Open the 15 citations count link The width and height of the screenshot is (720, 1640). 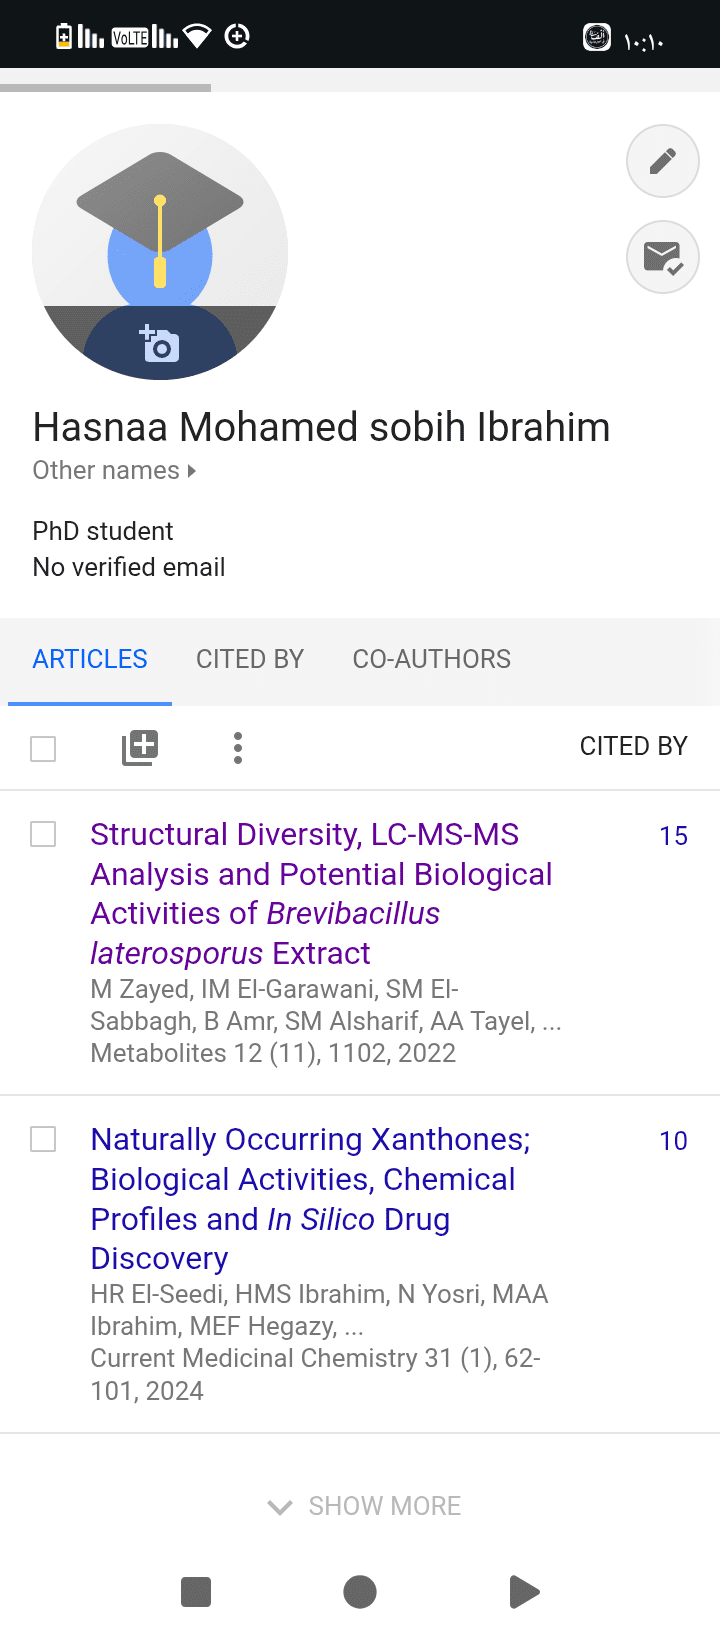[x=673, y=836]
